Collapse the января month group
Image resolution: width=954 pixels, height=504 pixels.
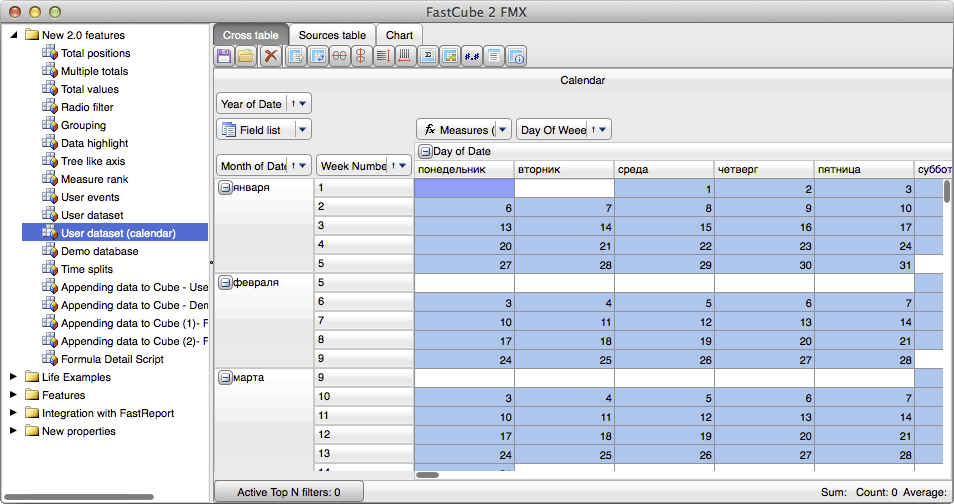pos(225,187)
